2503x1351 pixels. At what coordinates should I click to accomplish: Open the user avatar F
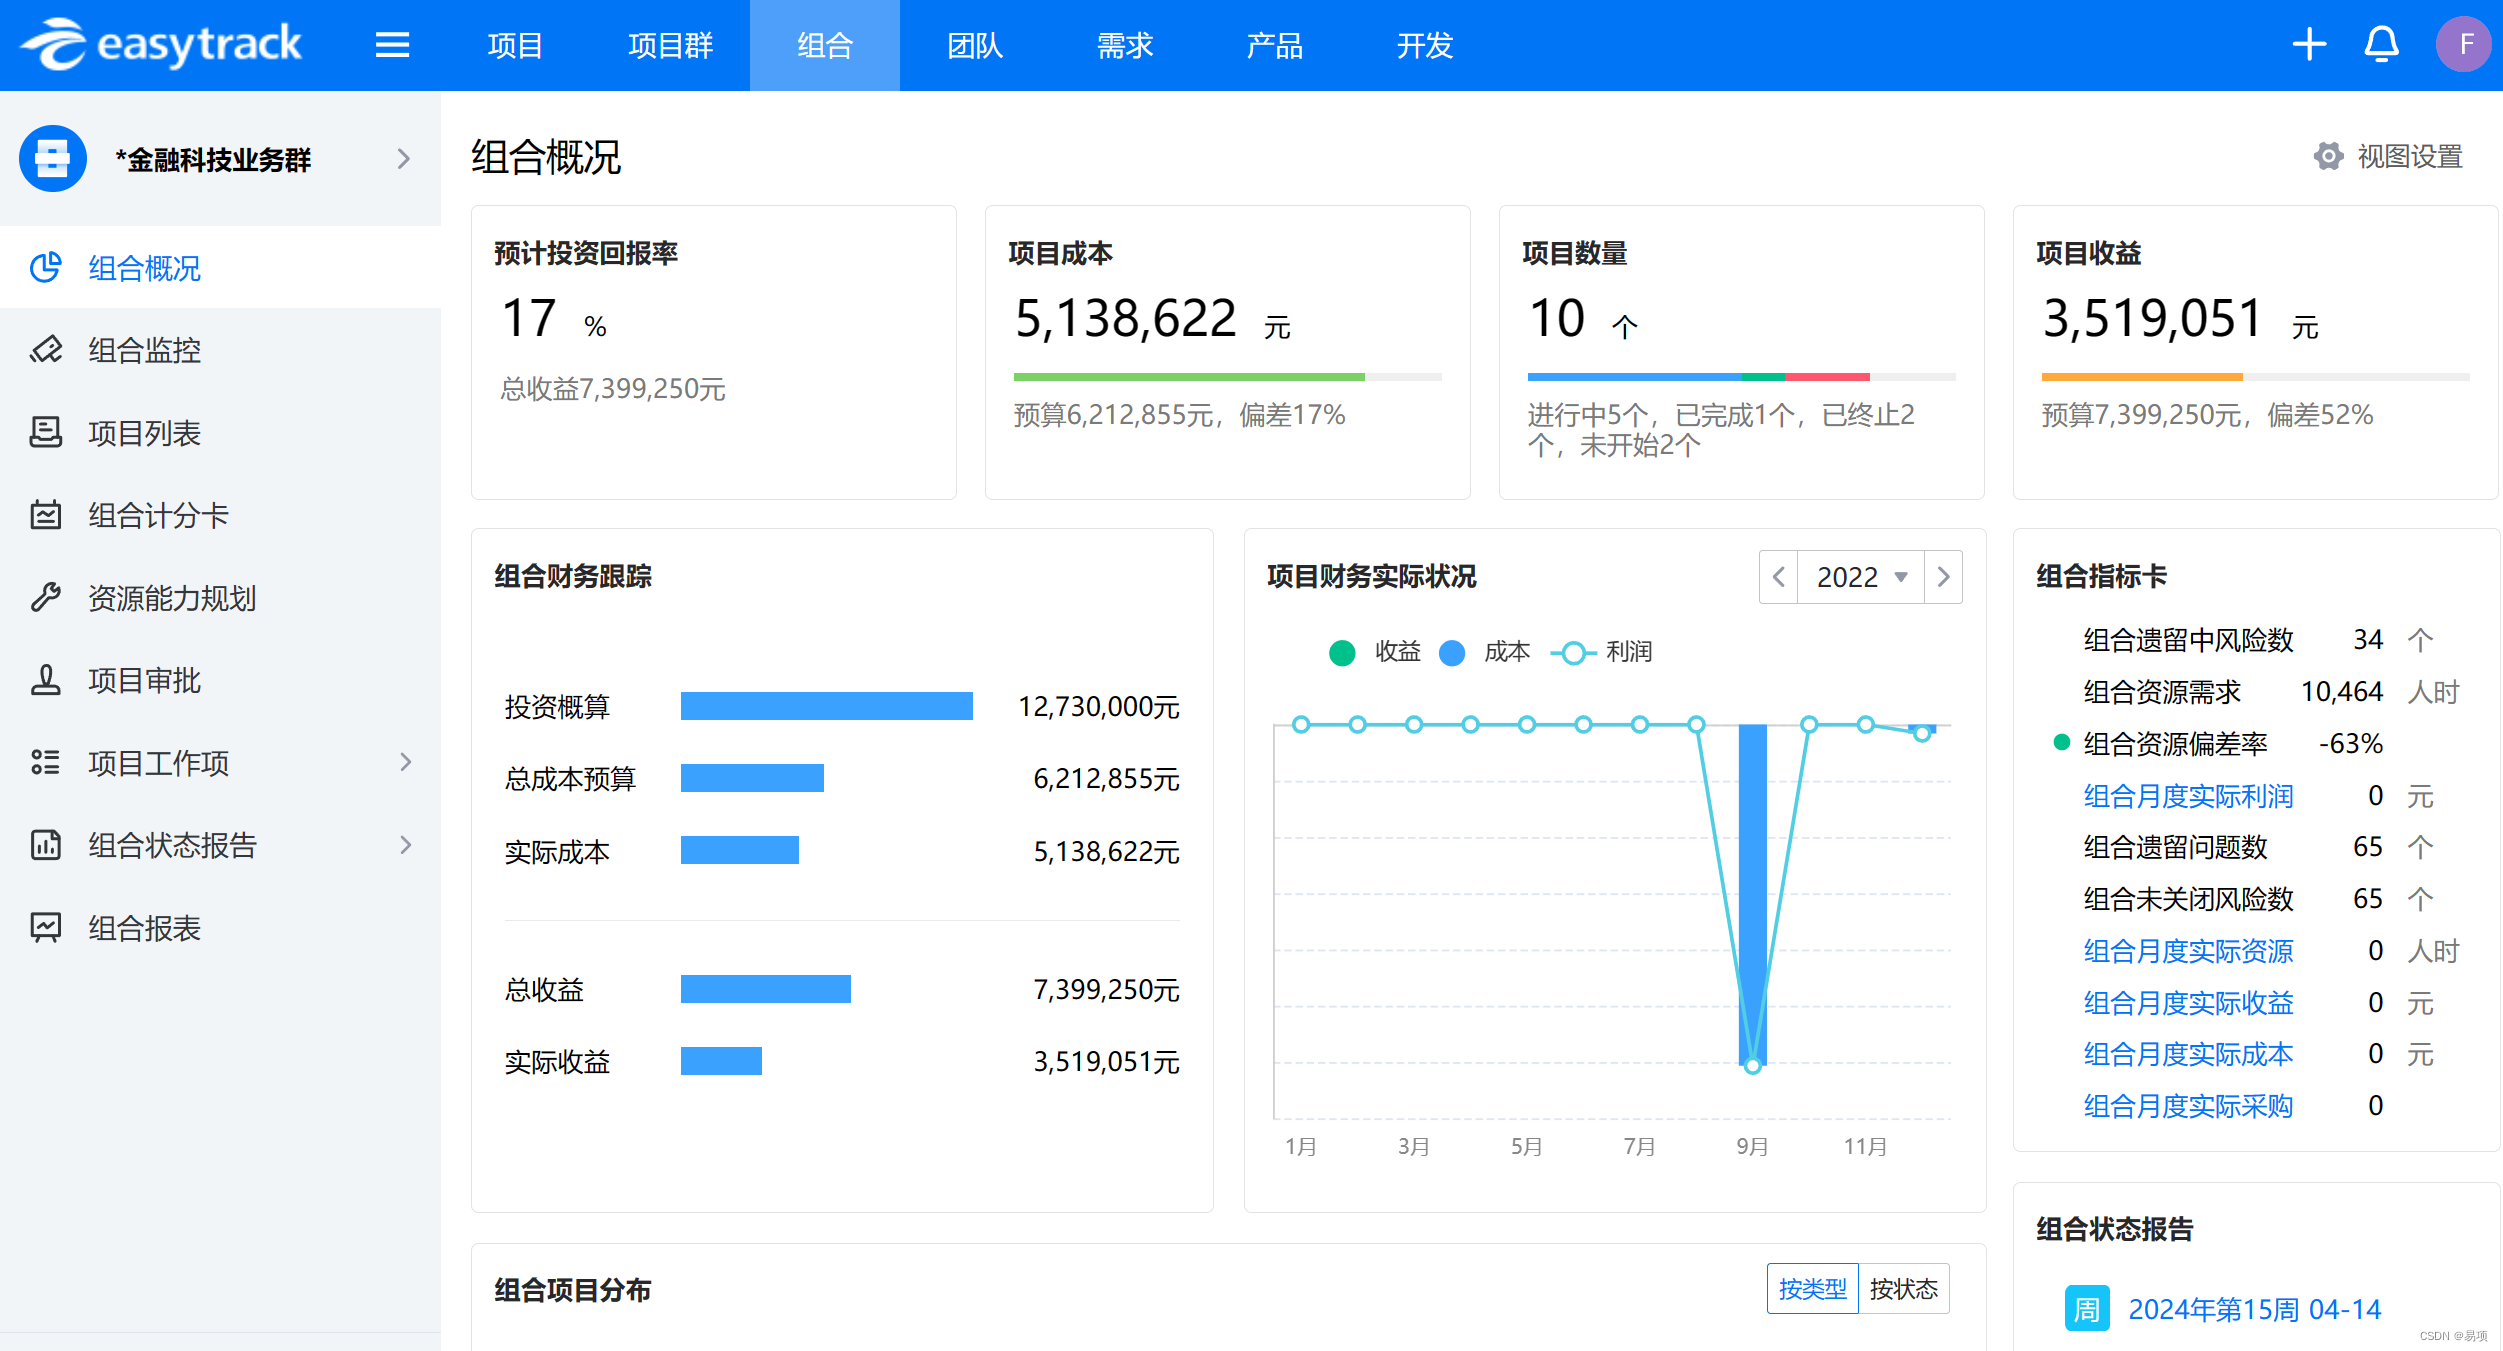[2464, 45]
